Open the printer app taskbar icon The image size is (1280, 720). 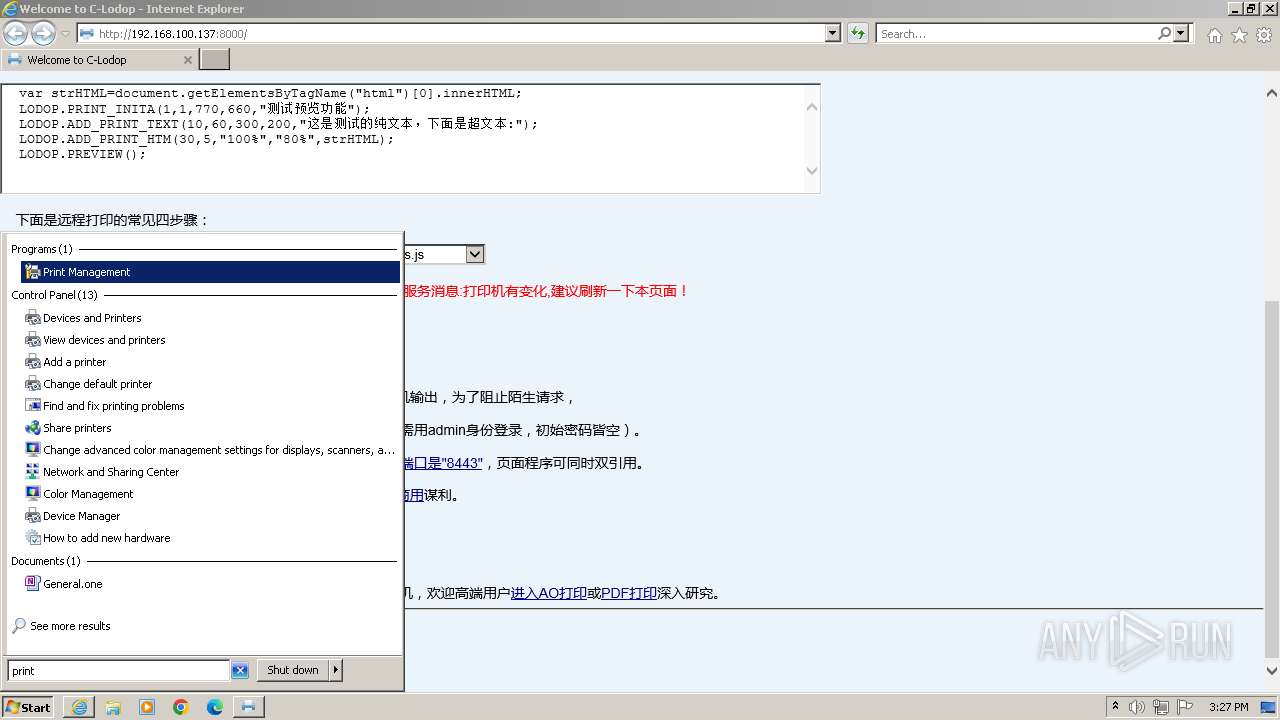click(x=249, y=707)
